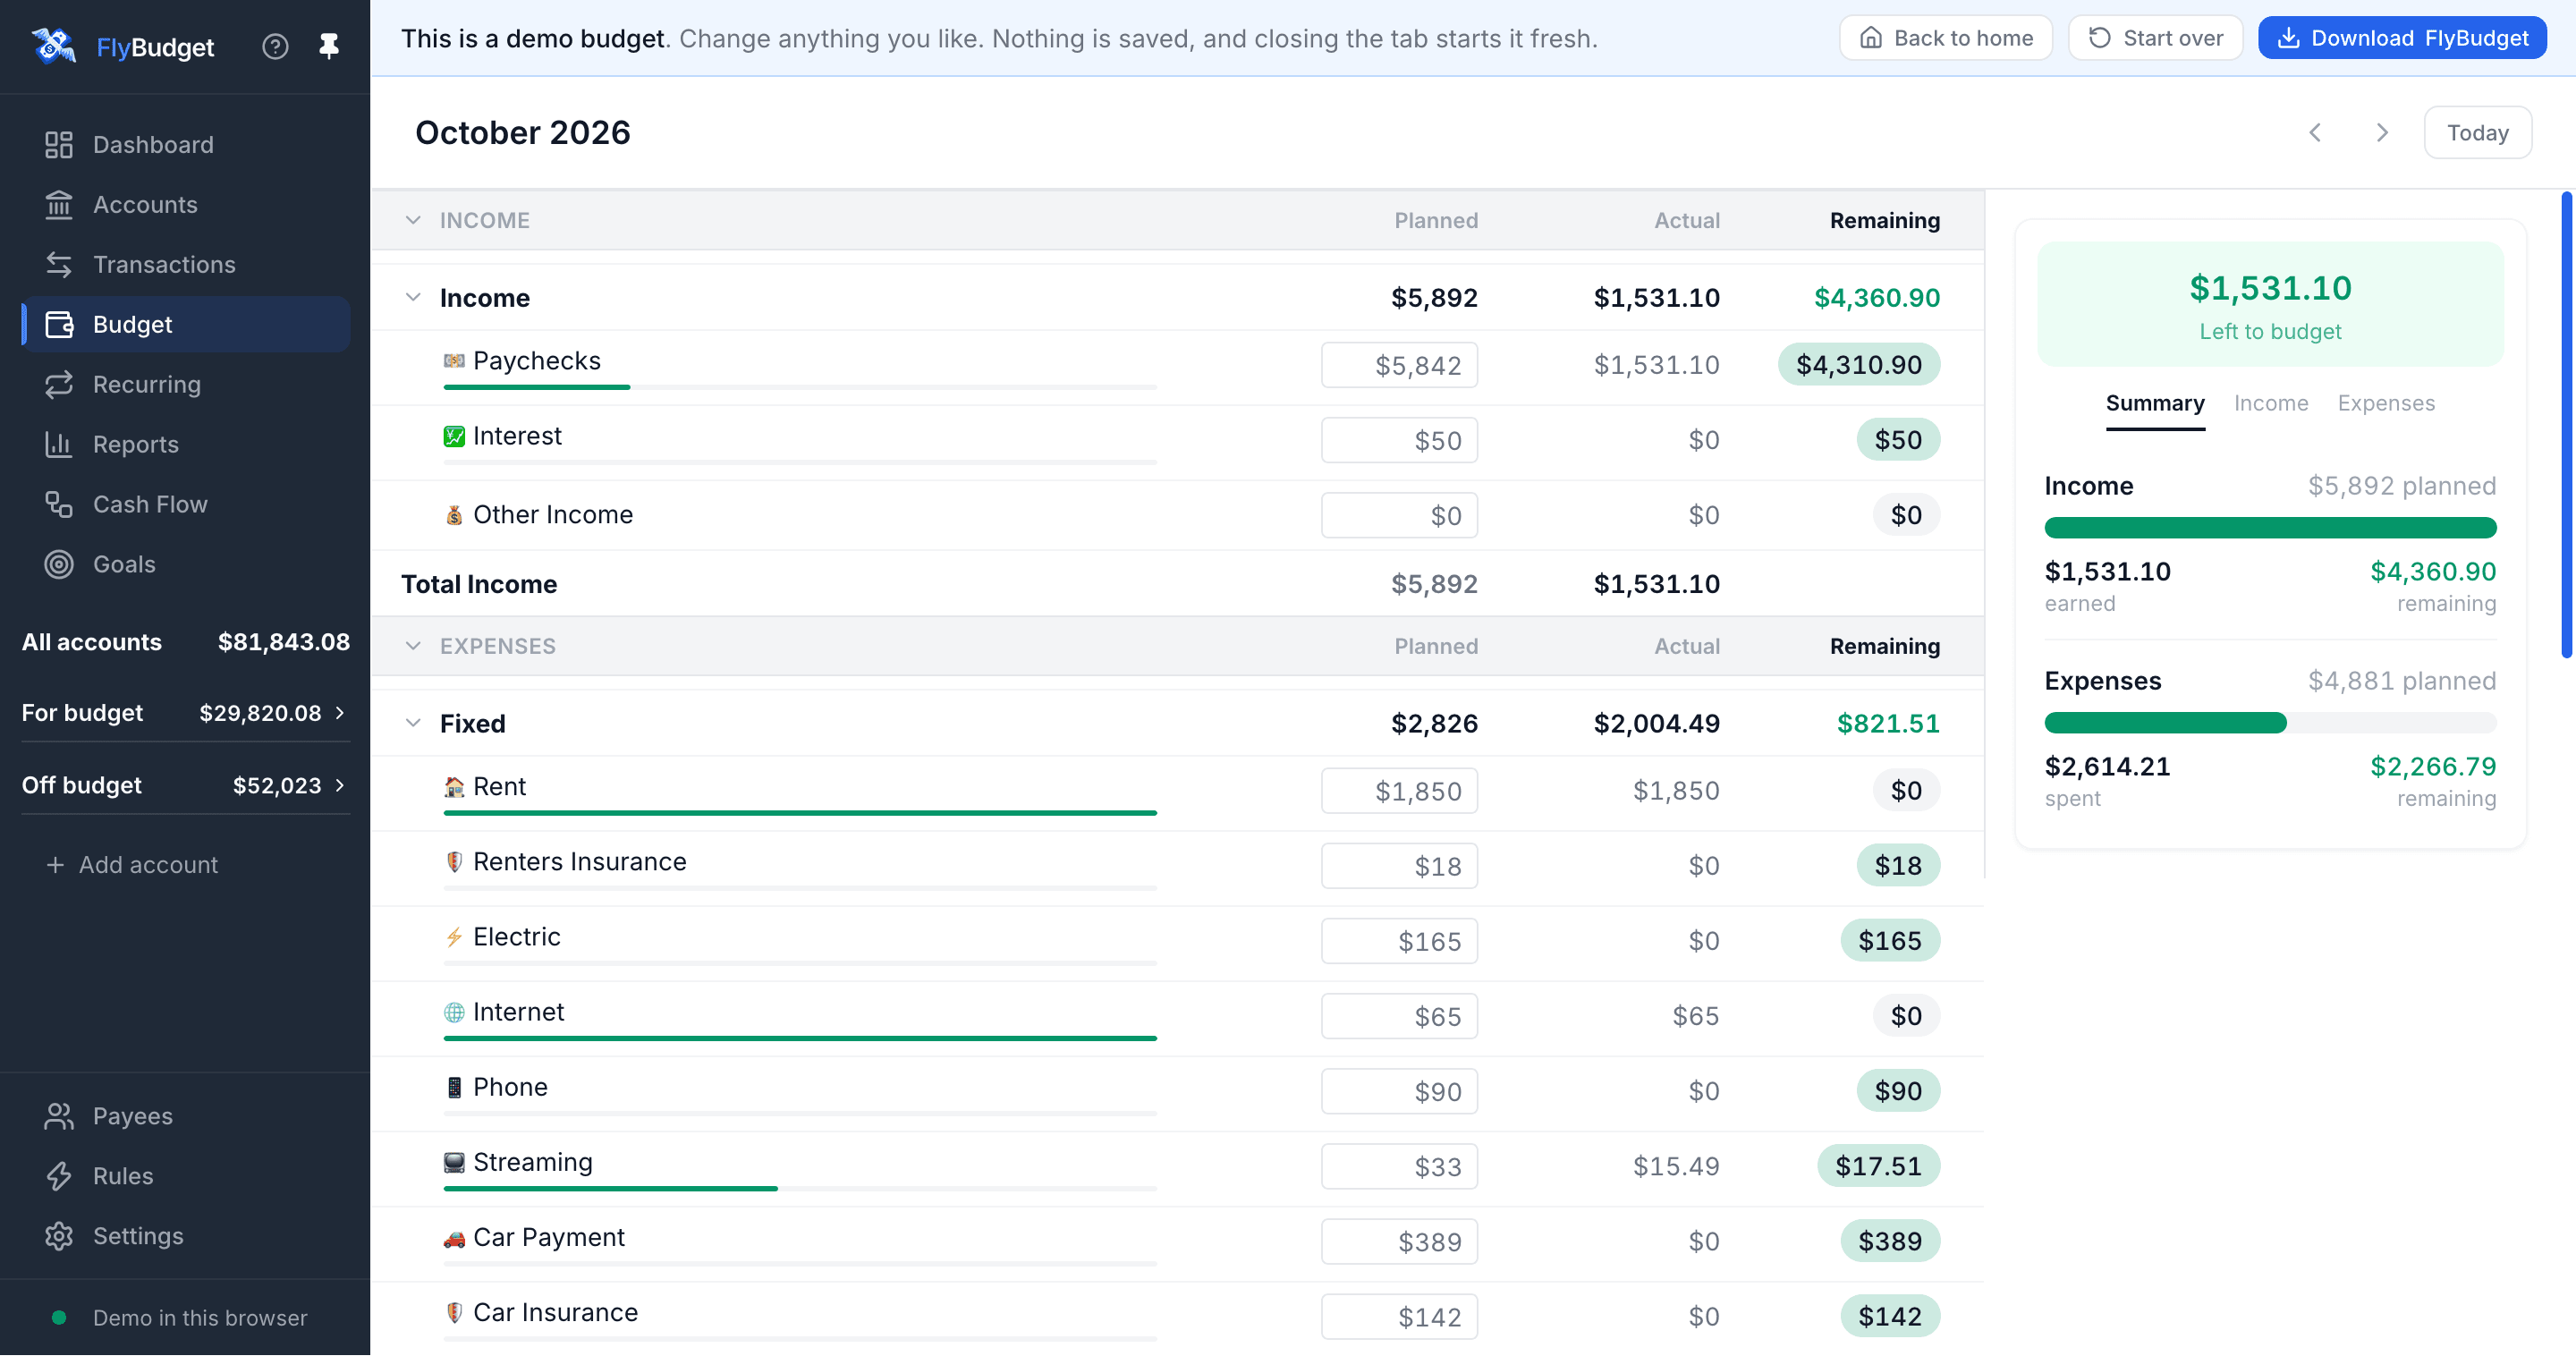Click the Remaining column header under EXPENSES

click(1885, 646)
